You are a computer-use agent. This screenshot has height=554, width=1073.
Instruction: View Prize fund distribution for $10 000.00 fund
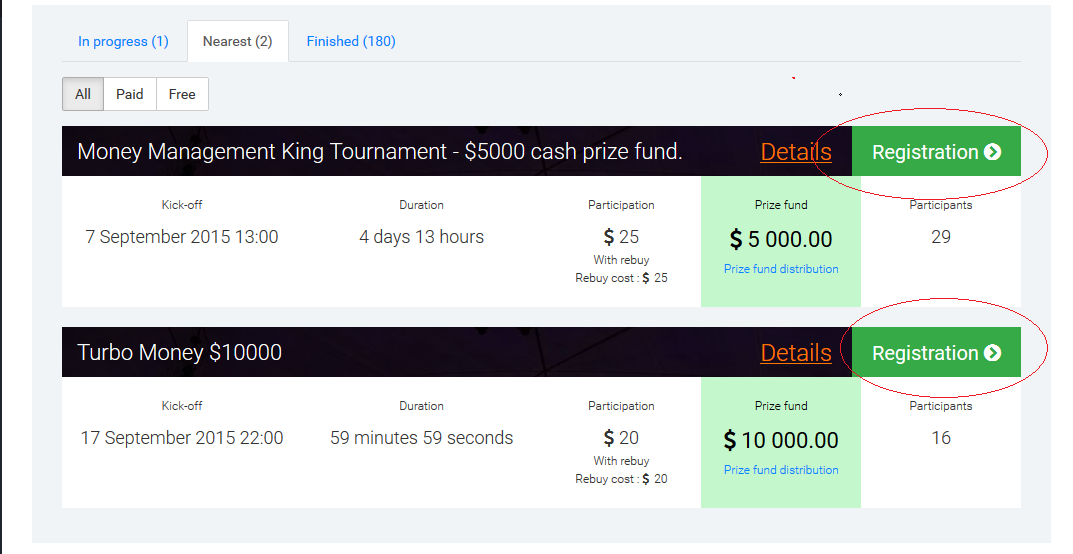(781, 470)
